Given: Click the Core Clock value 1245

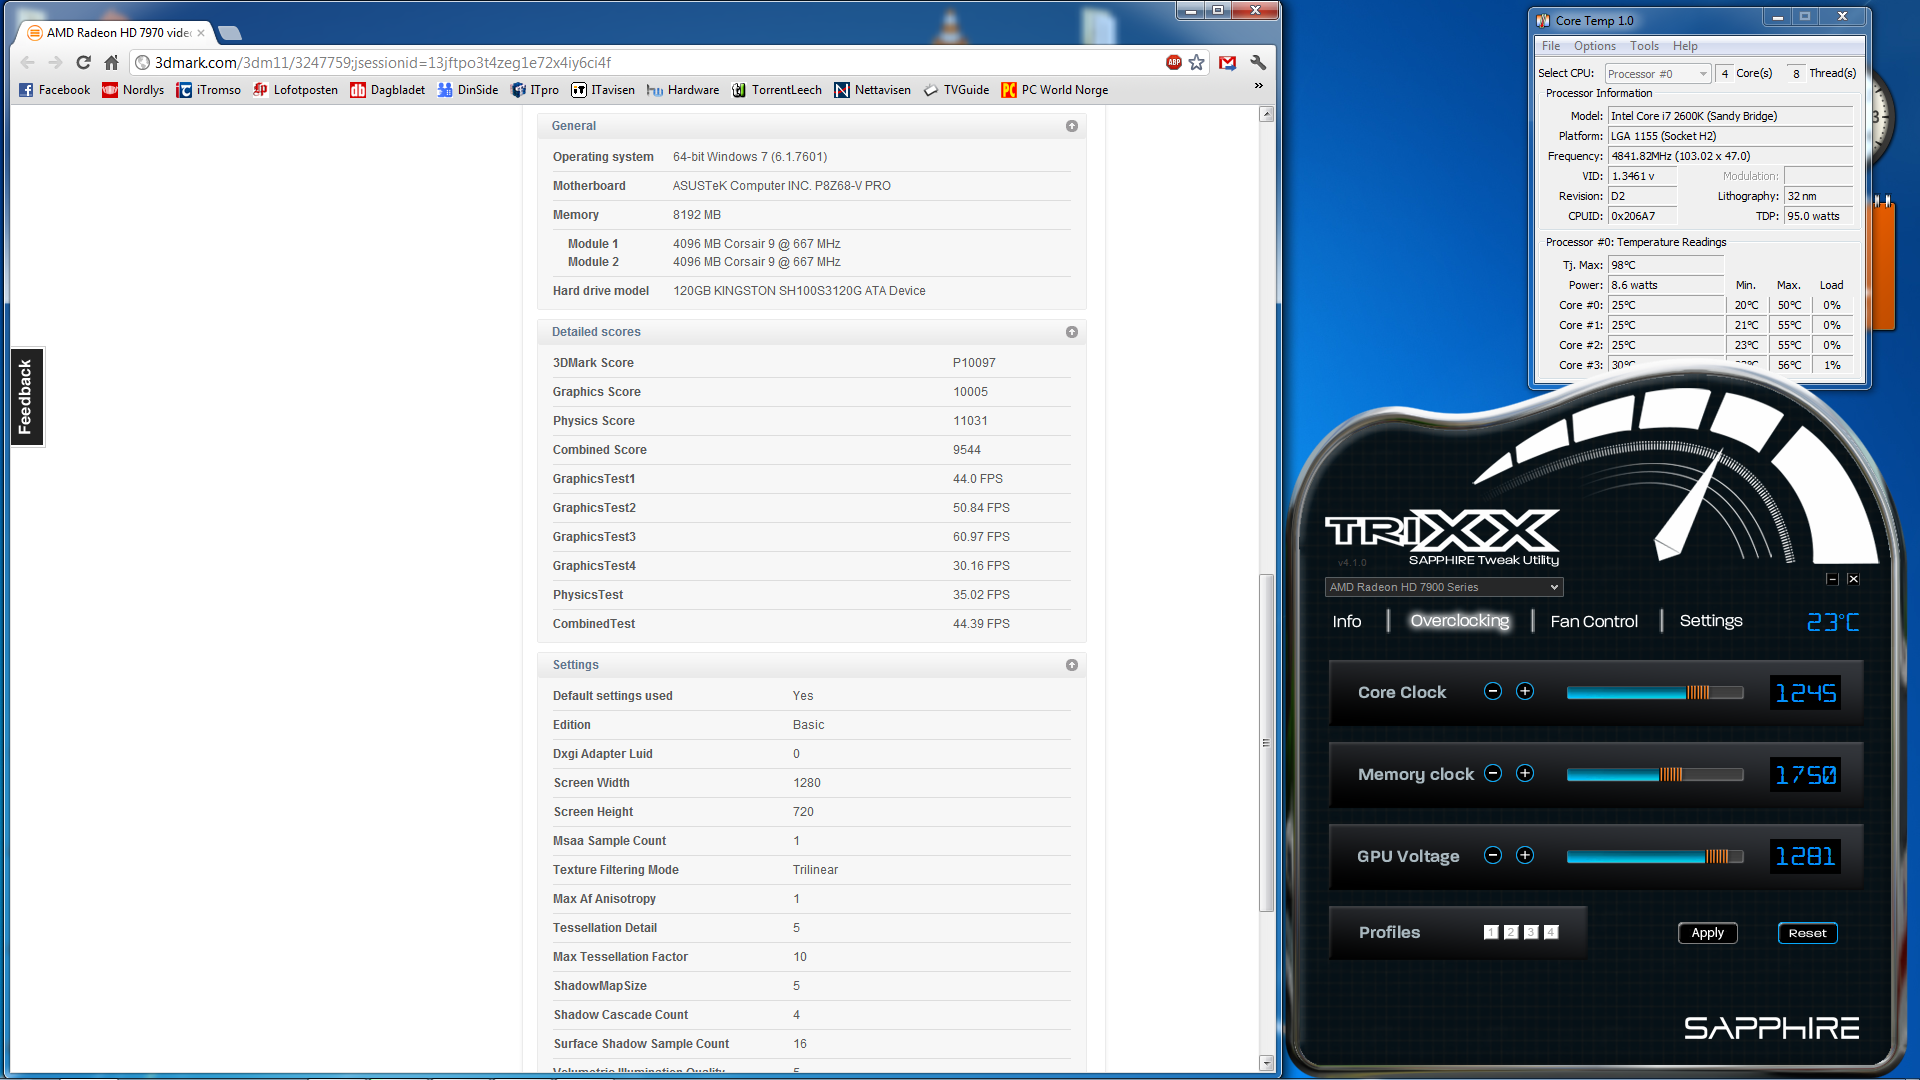Looking at the screenshot, I should [1806, 693].
